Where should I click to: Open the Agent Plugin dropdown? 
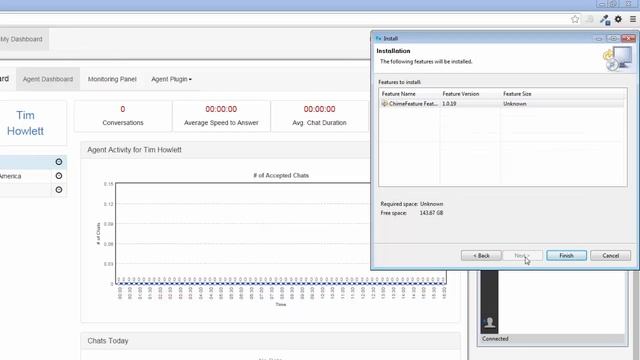click(x=171, y=79)
